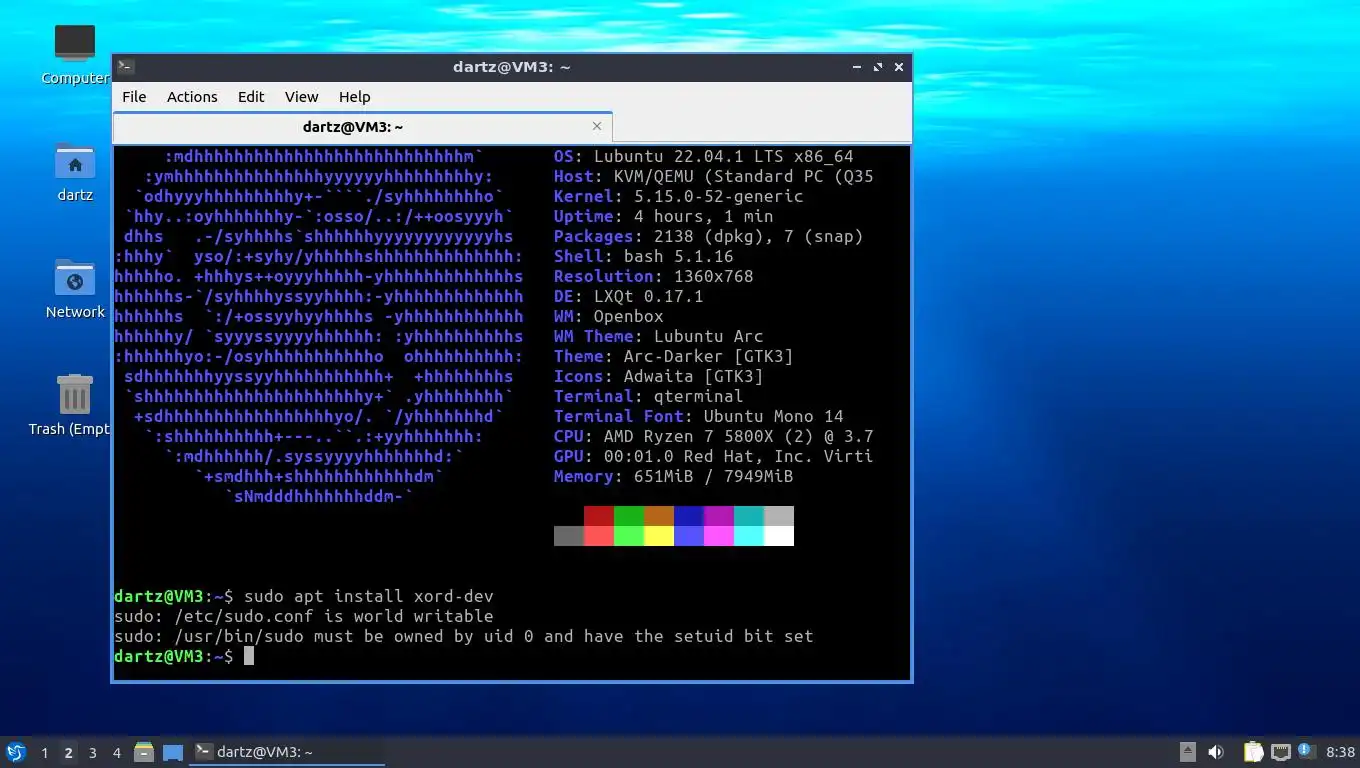The image size is (1360, 768).
Task: Click the 'Shell: bash 5.1.16' line
Action: coord(644,256)
